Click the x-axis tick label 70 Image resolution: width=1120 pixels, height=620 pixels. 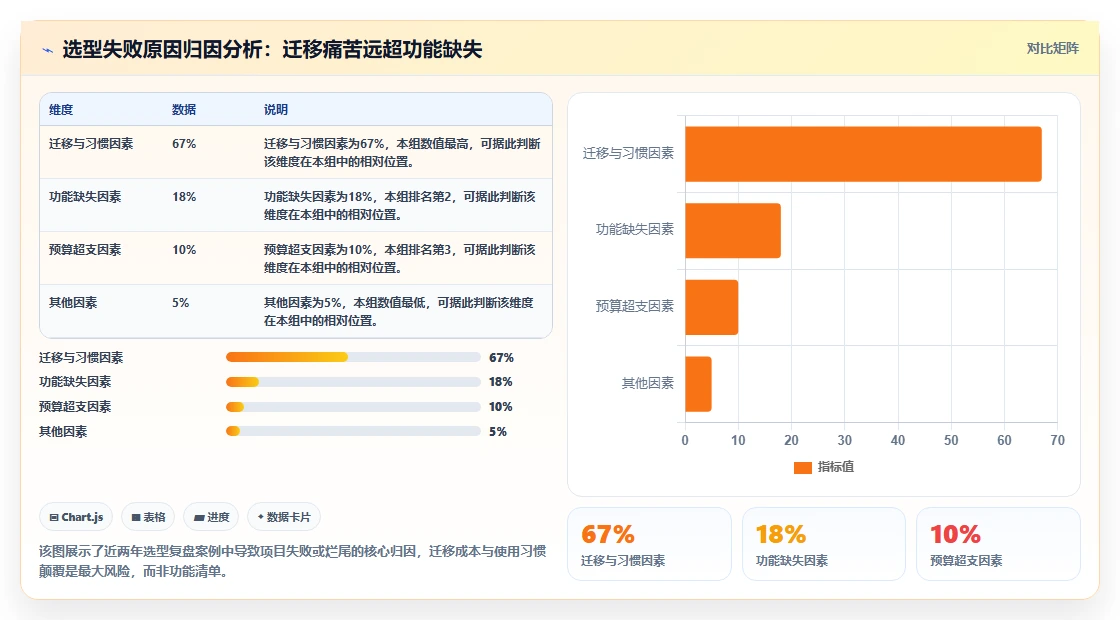click(1057, 441)
